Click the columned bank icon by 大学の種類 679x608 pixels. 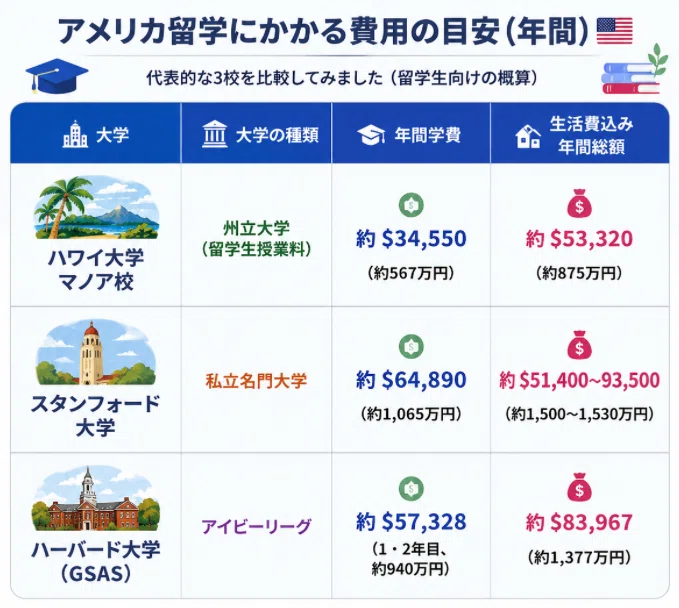pyautogui.click(x=214, y=134)
